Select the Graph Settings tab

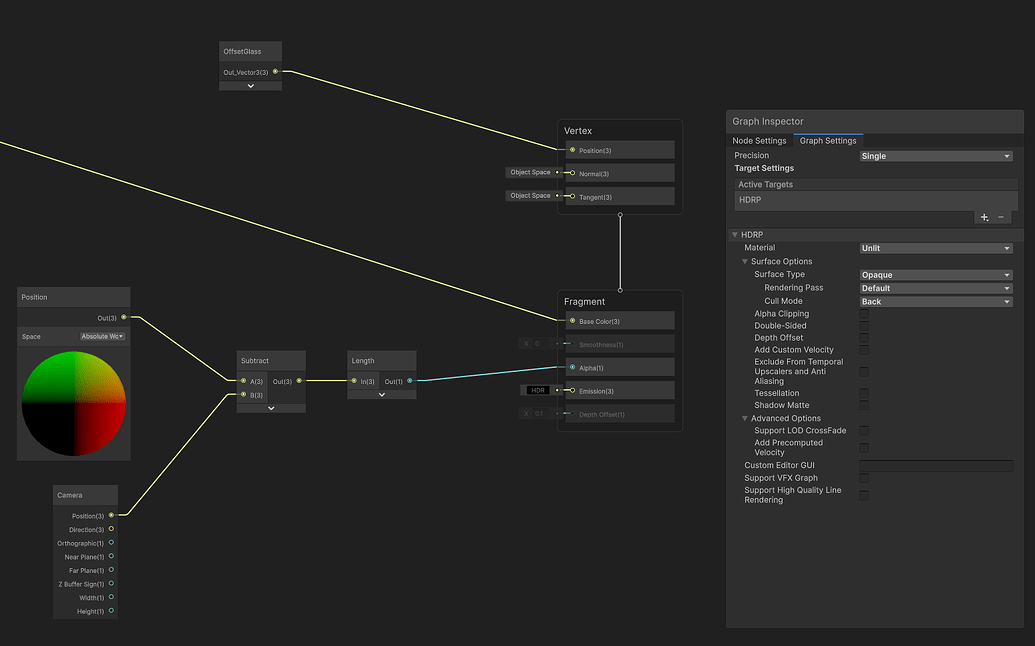(827, 141)
